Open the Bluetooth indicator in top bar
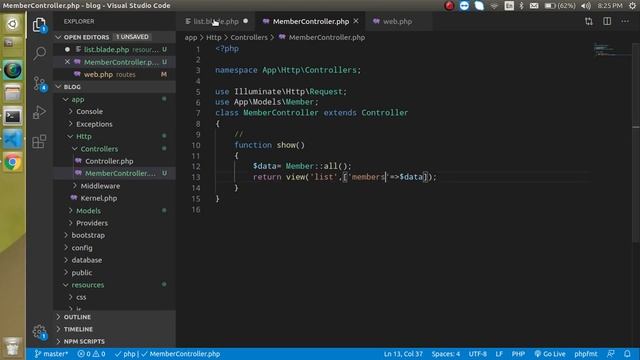 [521, 6]
